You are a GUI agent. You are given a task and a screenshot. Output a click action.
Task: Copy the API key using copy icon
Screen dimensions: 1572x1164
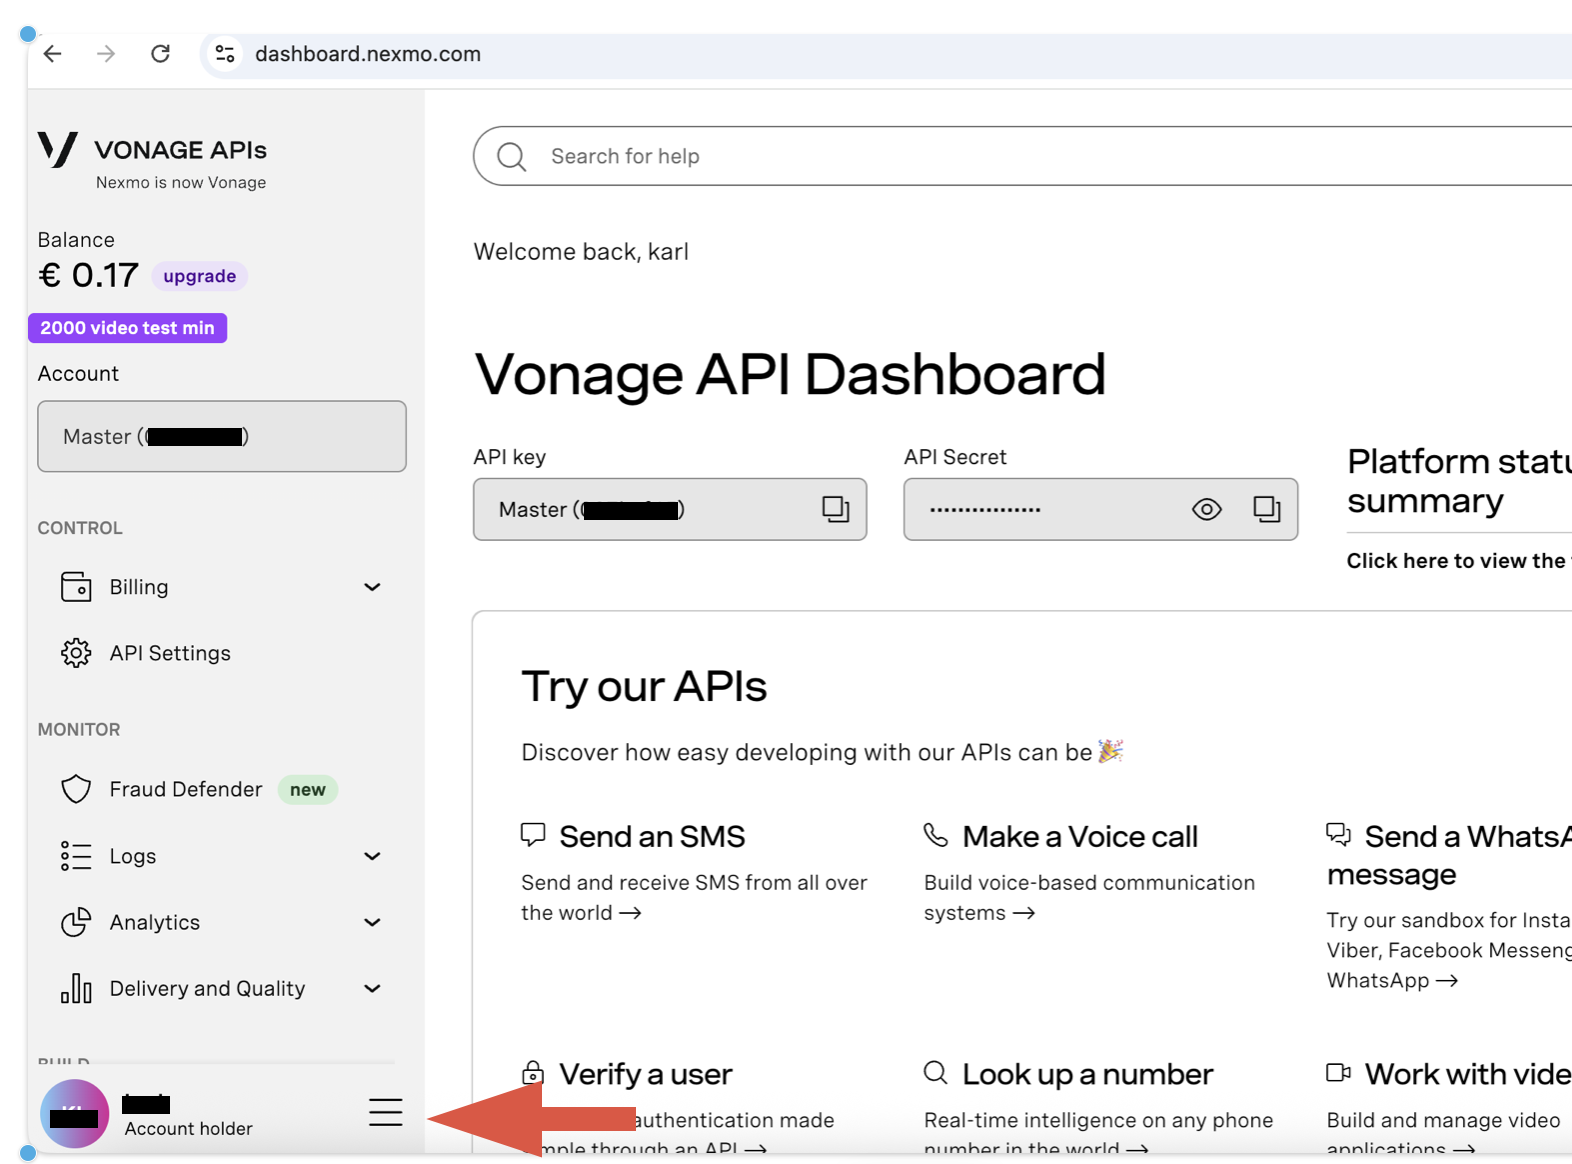(835, 509)
